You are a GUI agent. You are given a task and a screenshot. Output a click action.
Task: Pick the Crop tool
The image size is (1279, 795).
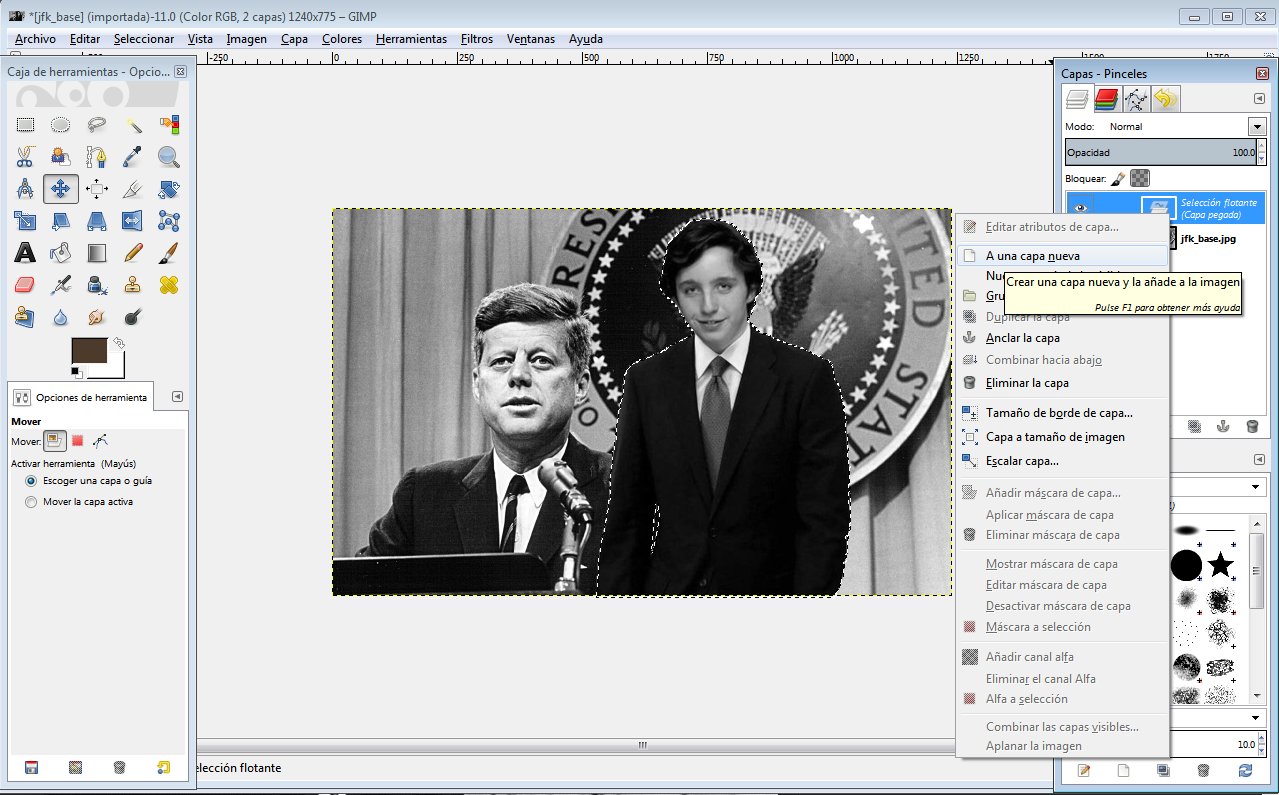133,188
